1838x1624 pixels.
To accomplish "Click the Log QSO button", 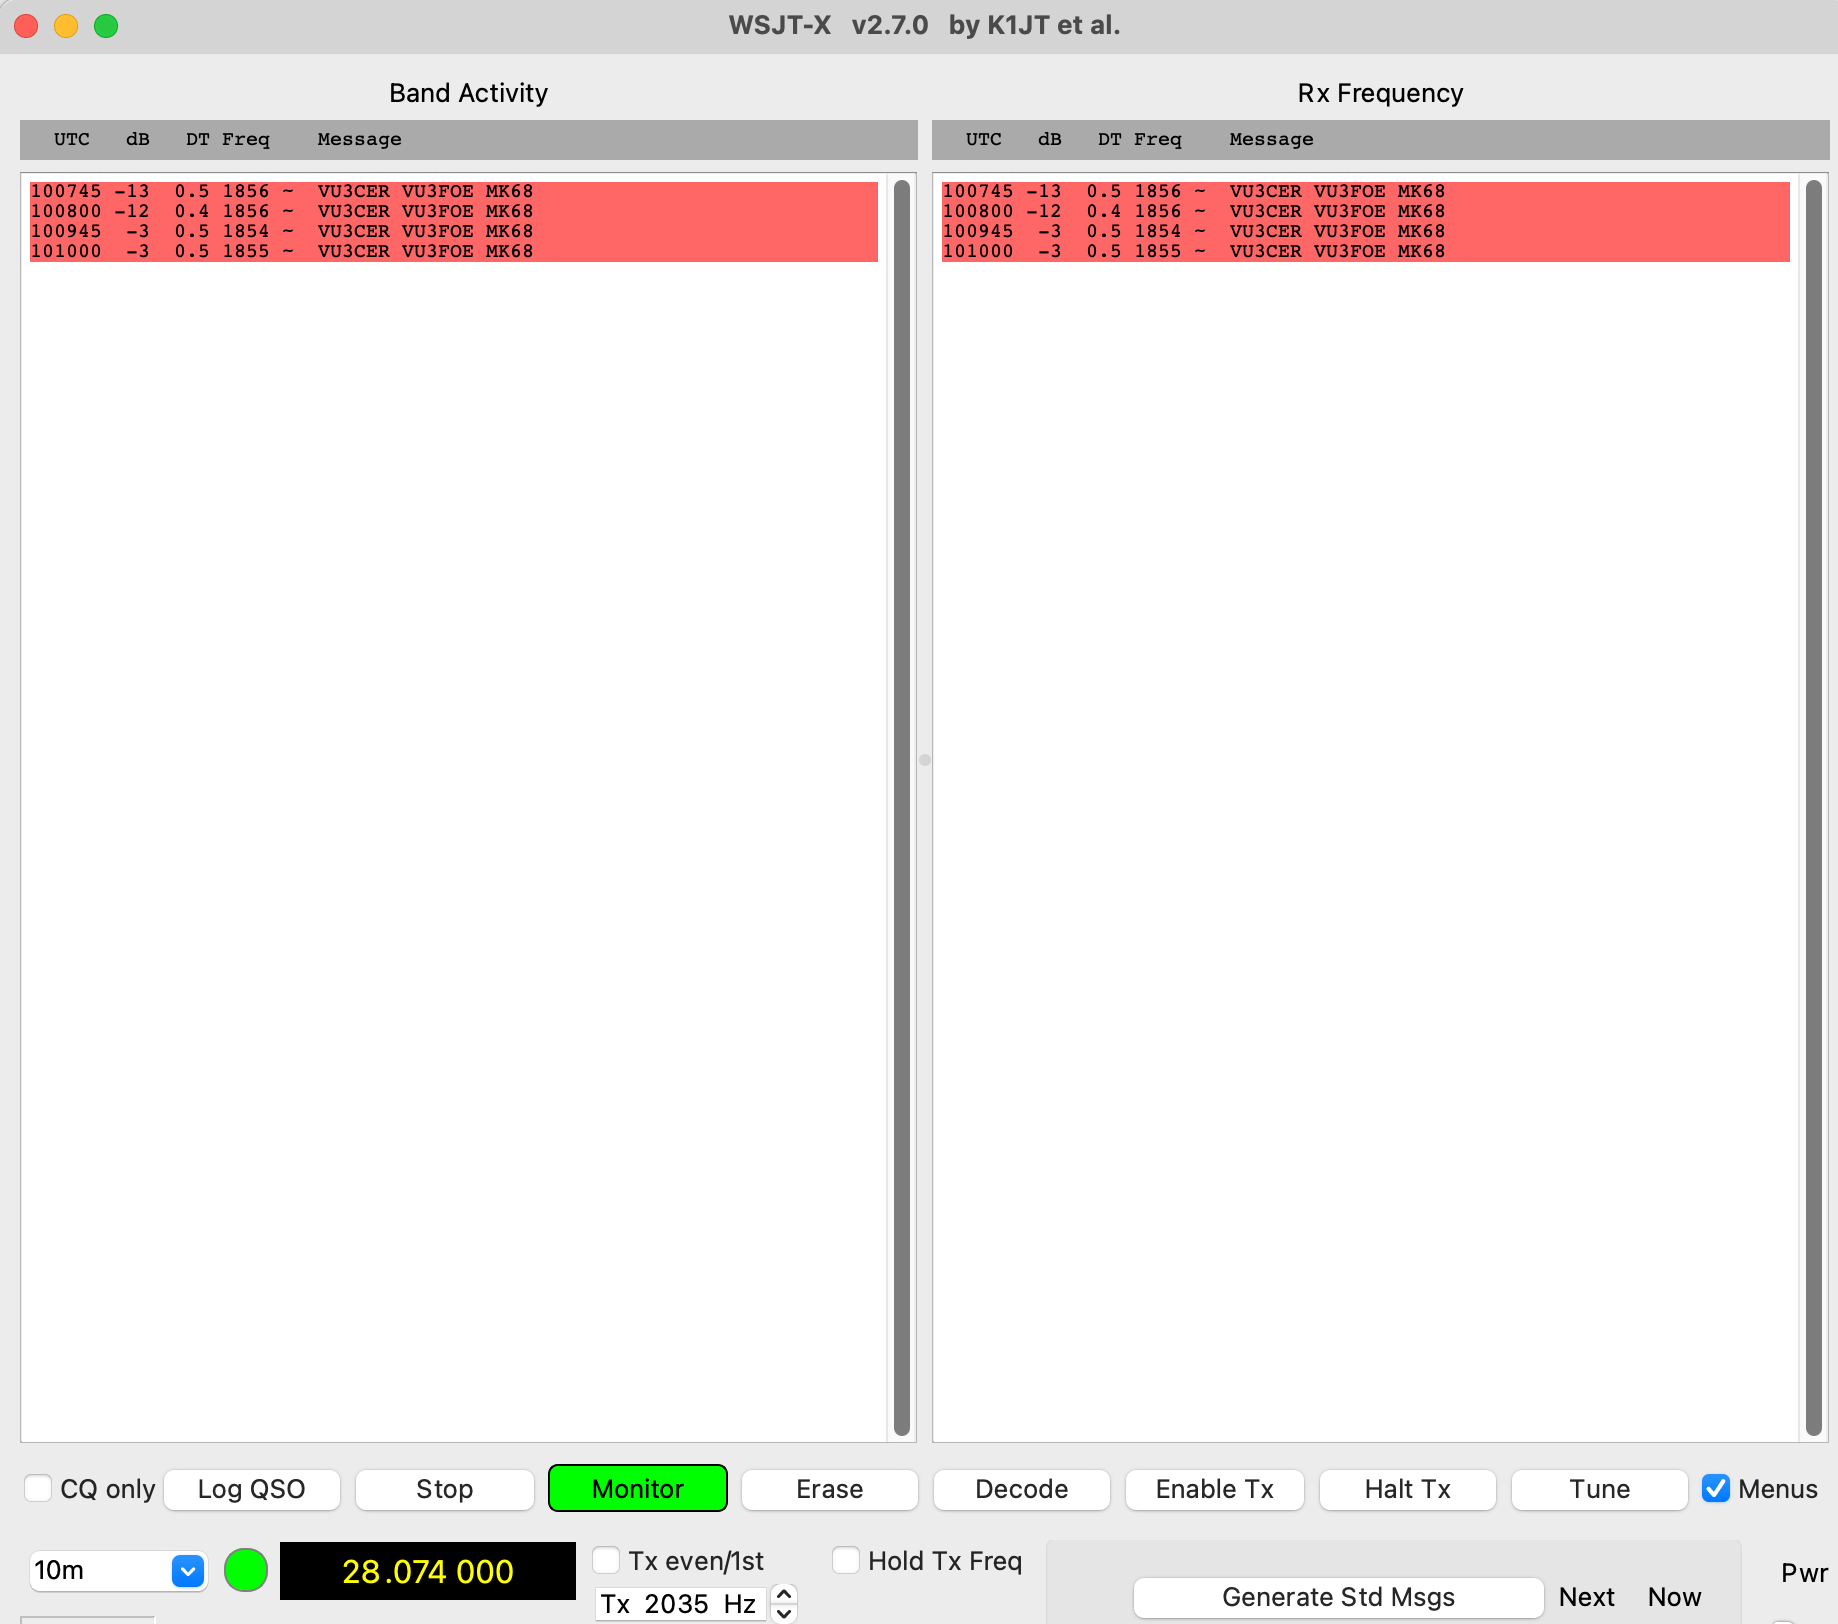I will tap(252, 1489).
